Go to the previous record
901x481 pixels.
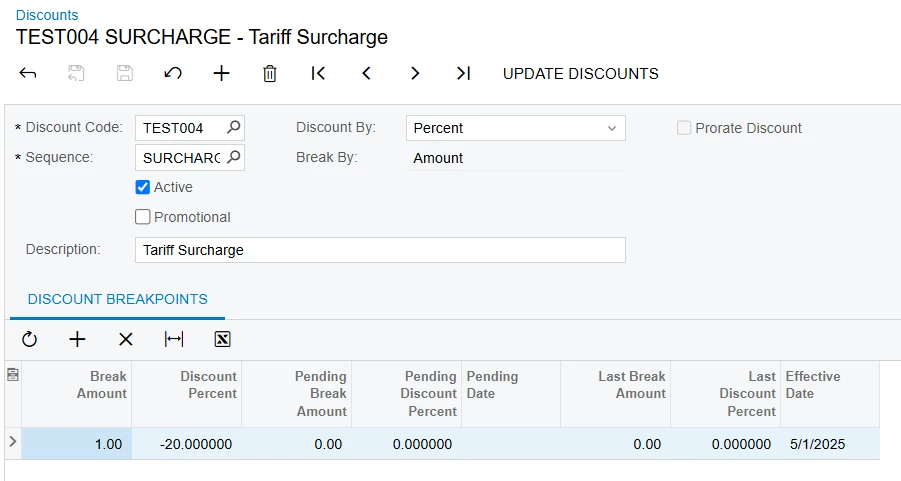(x=366, y=73)
